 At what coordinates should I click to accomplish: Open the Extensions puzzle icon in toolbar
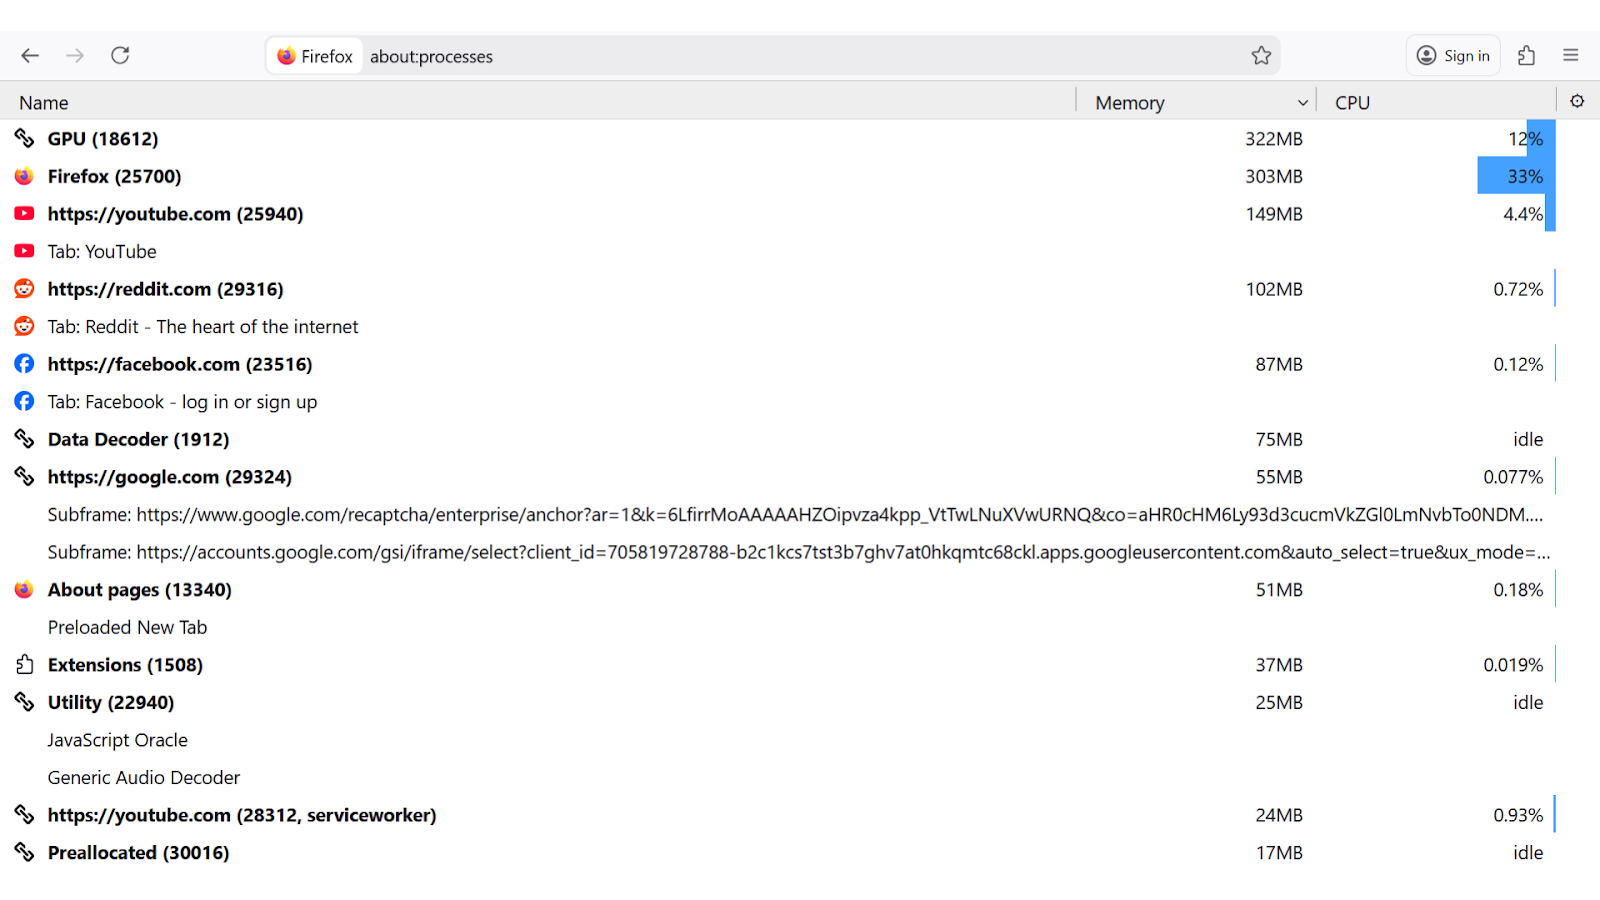[1526, 56]
